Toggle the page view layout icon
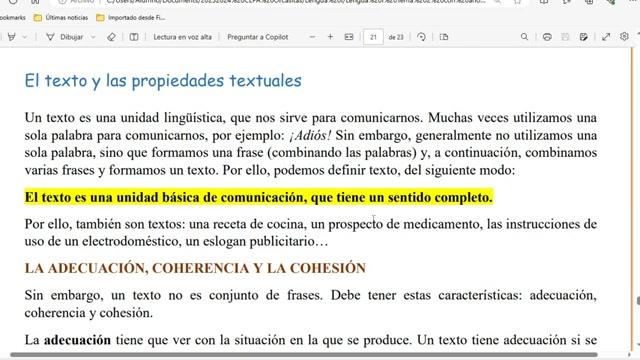Screen dimensions: 640x360 (x=133, y=37)
